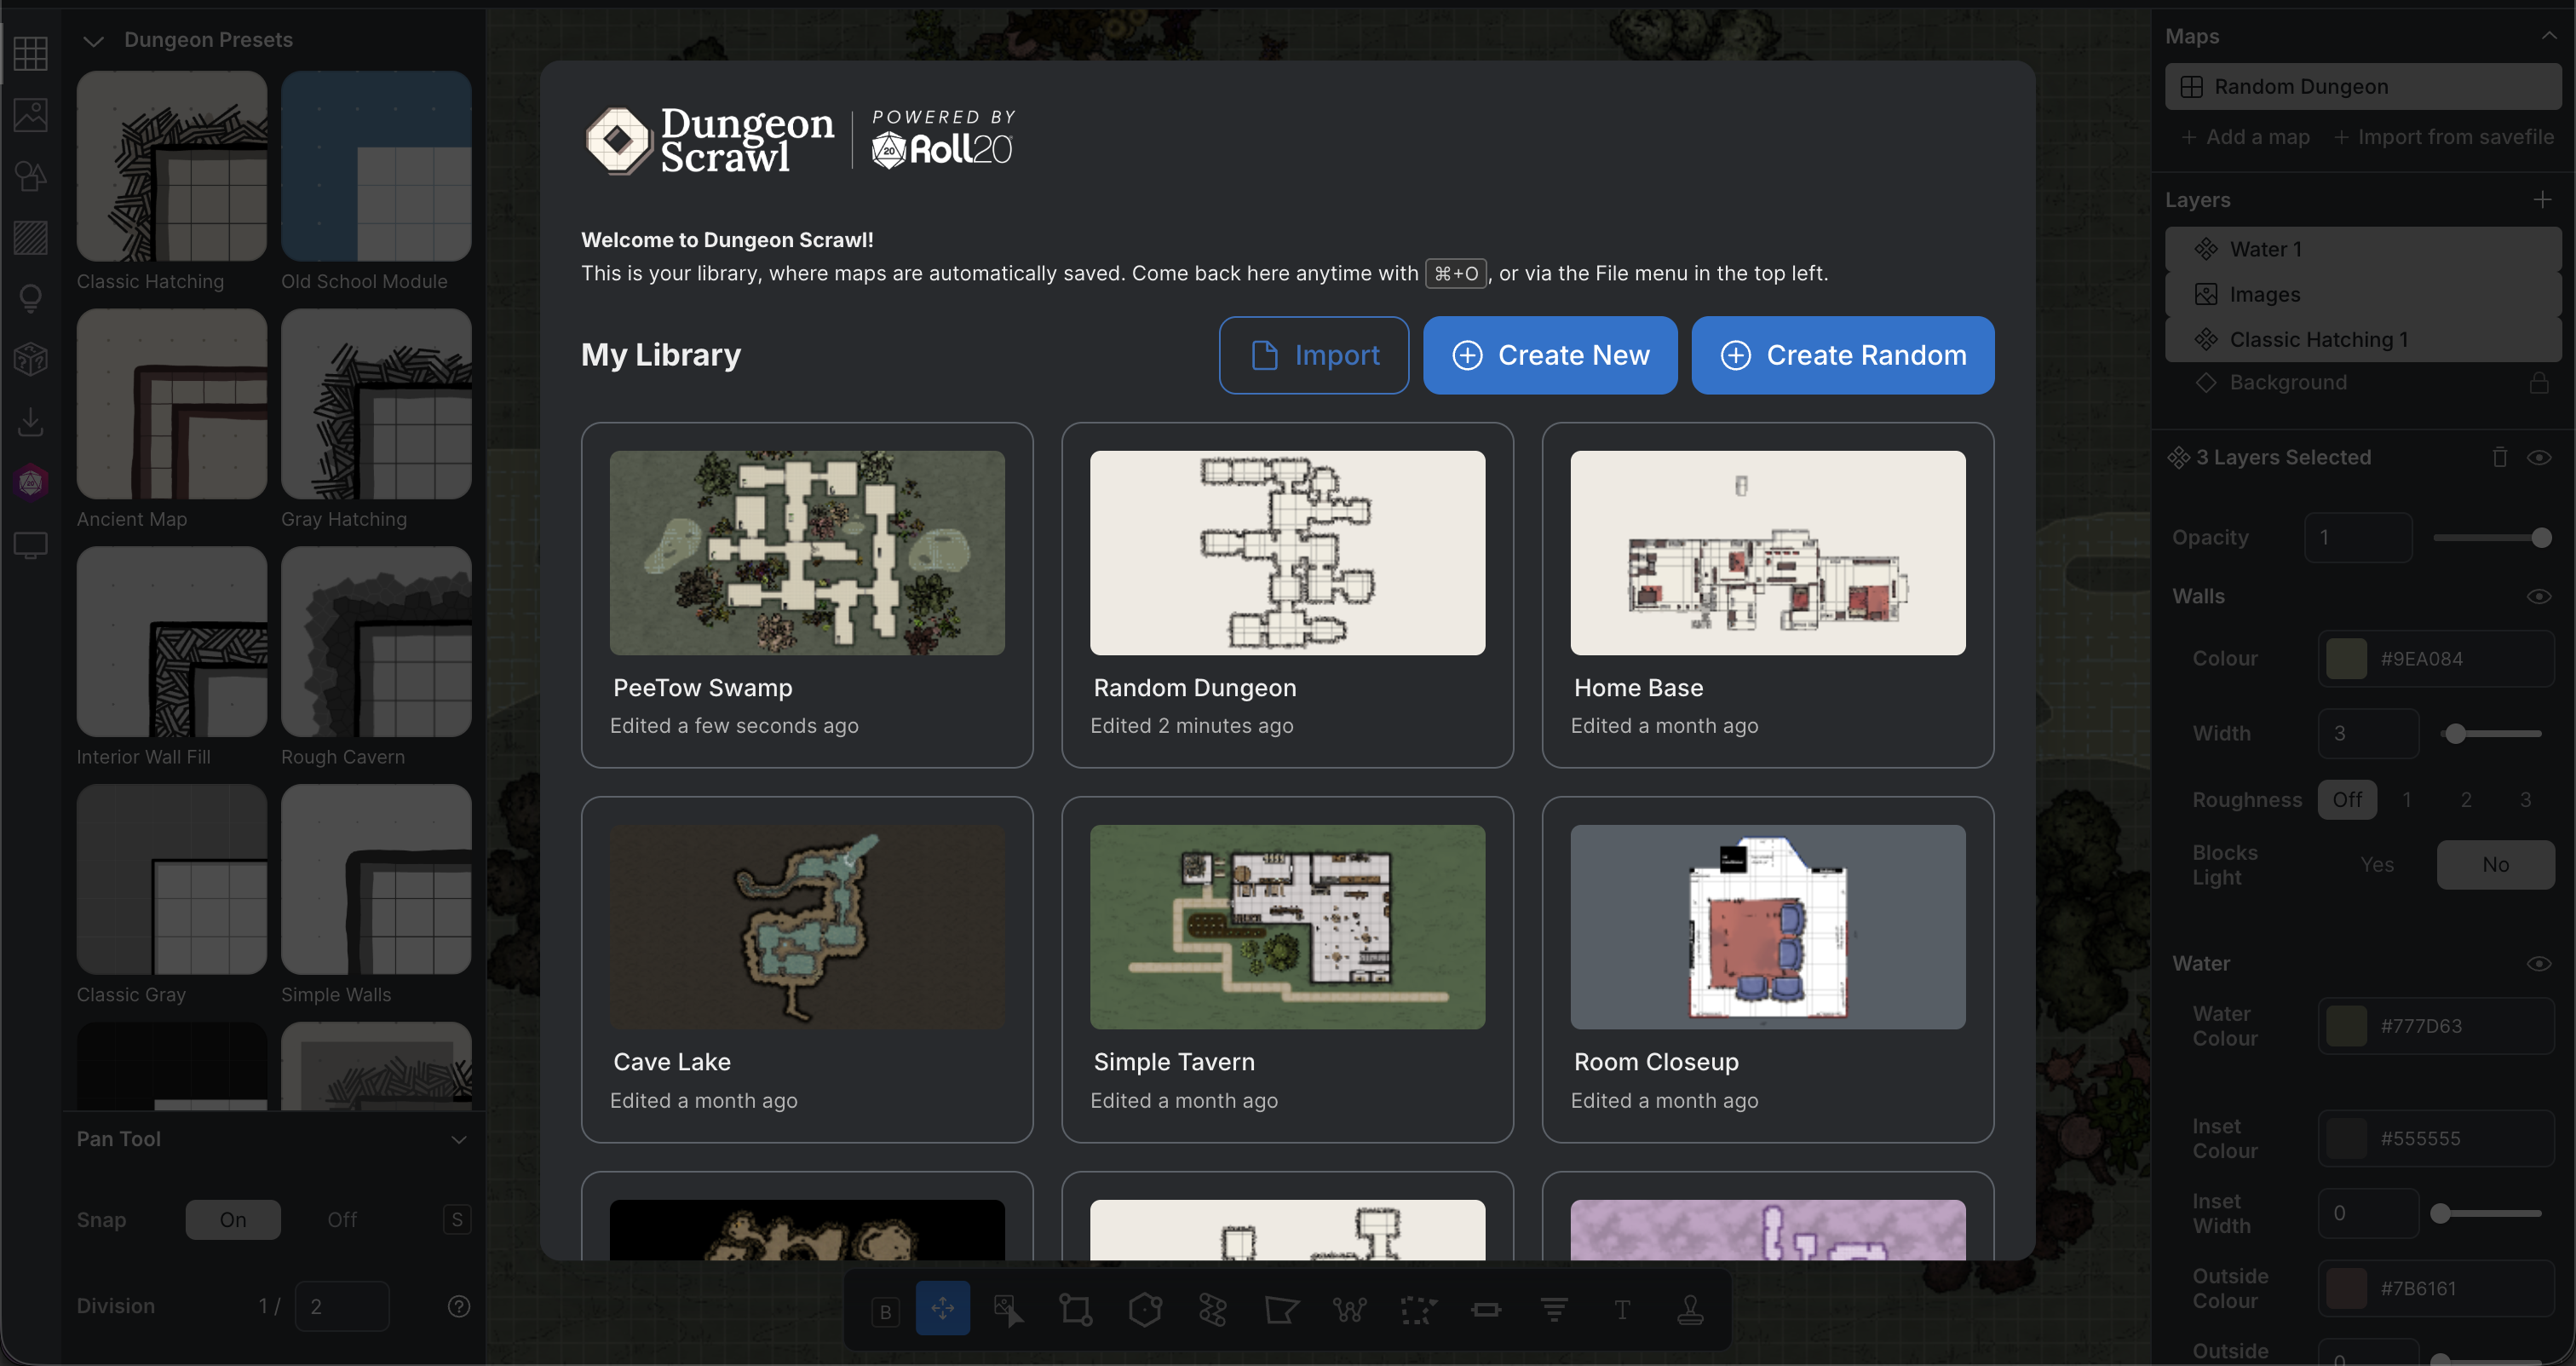Screen dimensions: 2576x1366
Task: Add a new layer with plus icon
Action: tap(2542, 200)
